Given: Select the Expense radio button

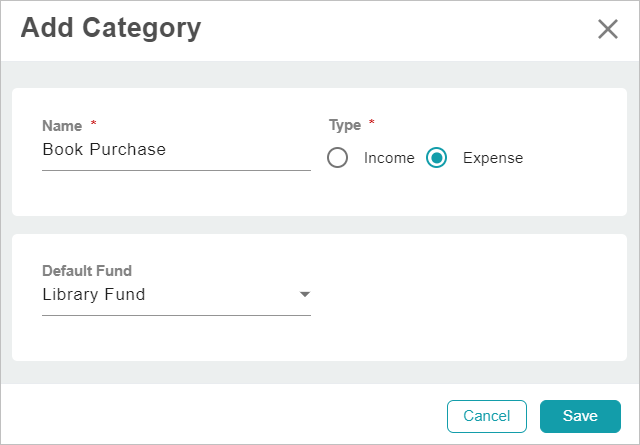Looking at the screenshot, I should click(436, 158).
